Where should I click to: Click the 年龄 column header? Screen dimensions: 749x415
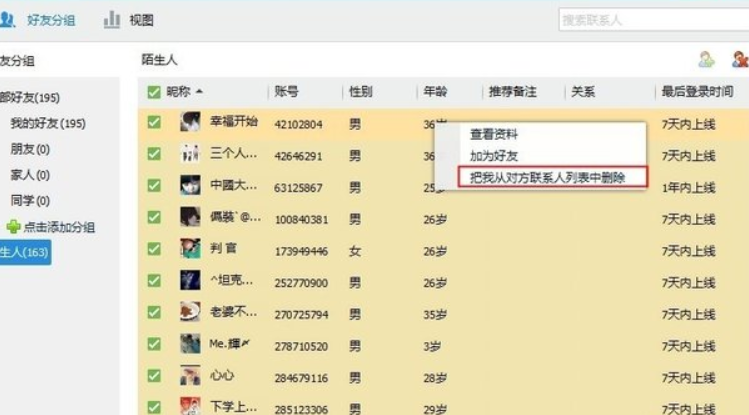click(435, 91)
